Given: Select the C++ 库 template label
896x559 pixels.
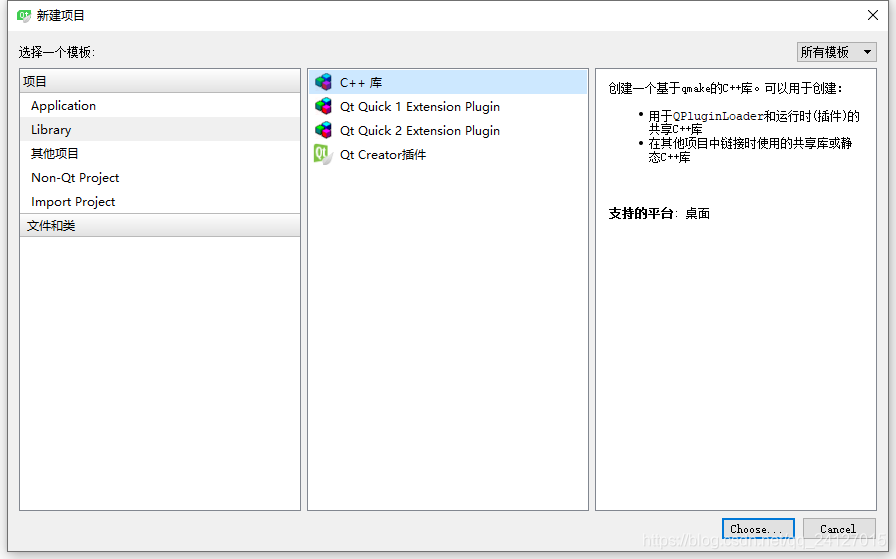Looking at the screenshot, I should click(361, 83).
